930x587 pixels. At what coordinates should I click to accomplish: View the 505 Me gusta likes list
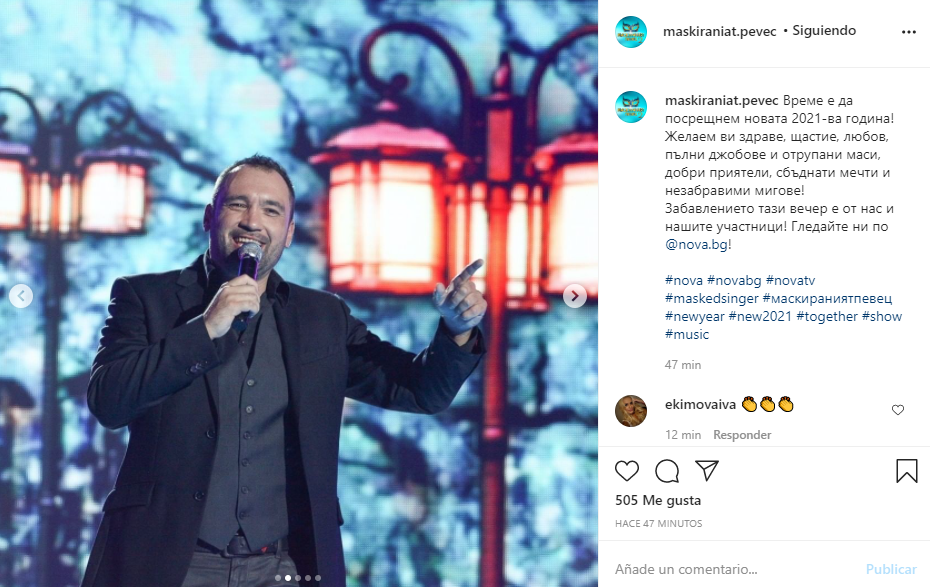658,500
